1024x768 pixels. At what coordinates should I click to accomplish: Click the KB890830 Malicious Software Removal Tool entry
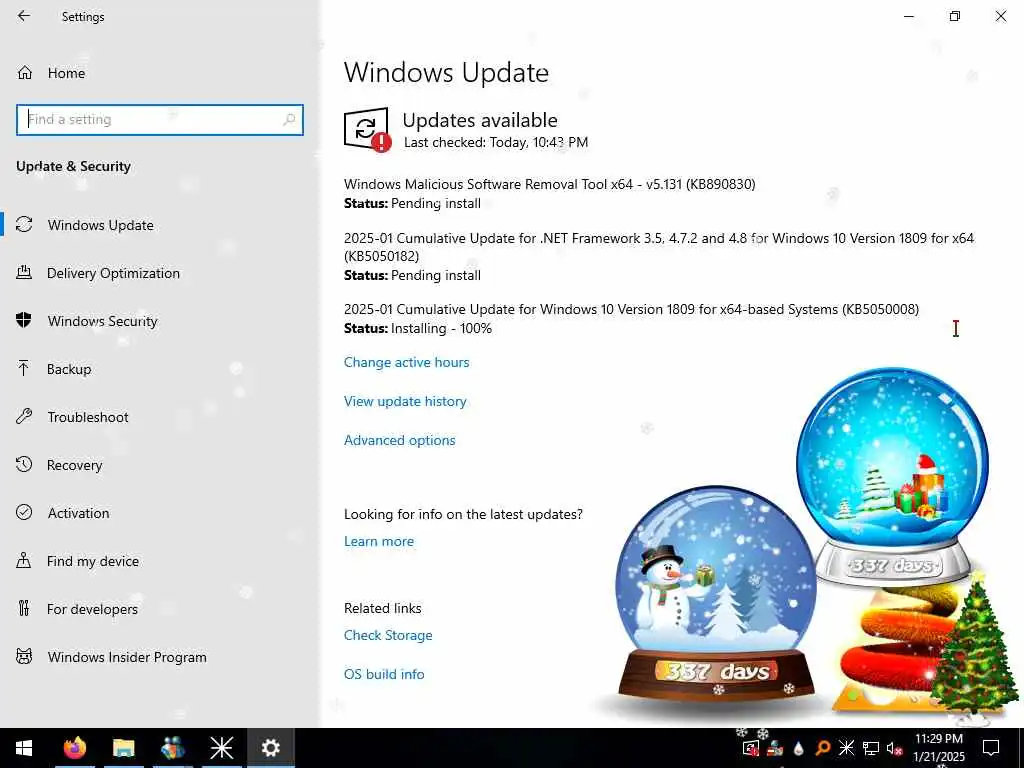click(x=549, y=184)
